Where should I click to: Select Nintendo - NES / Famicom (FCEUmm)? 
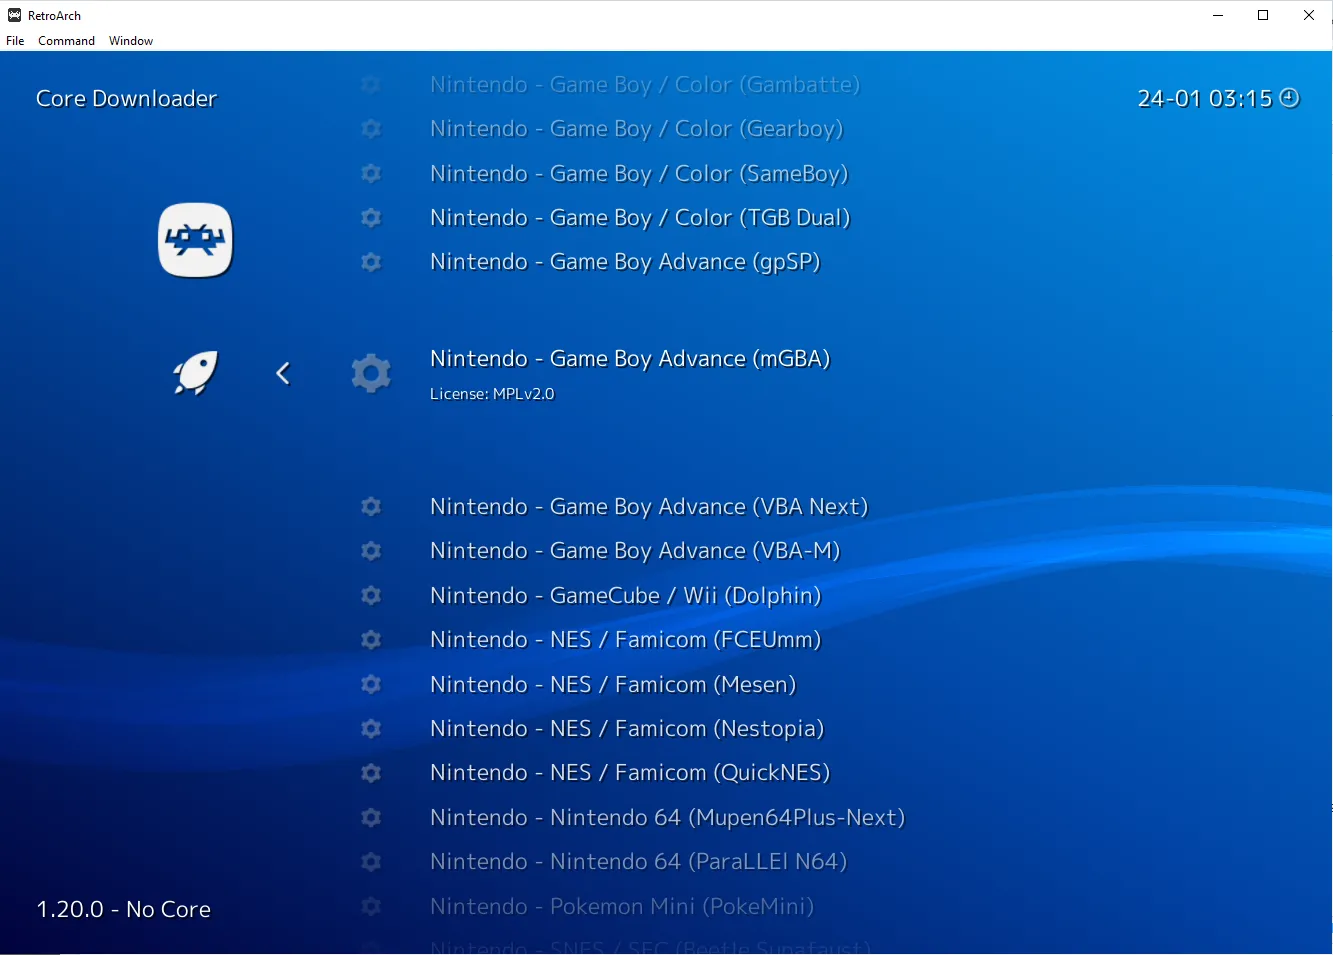coord(625,640)
